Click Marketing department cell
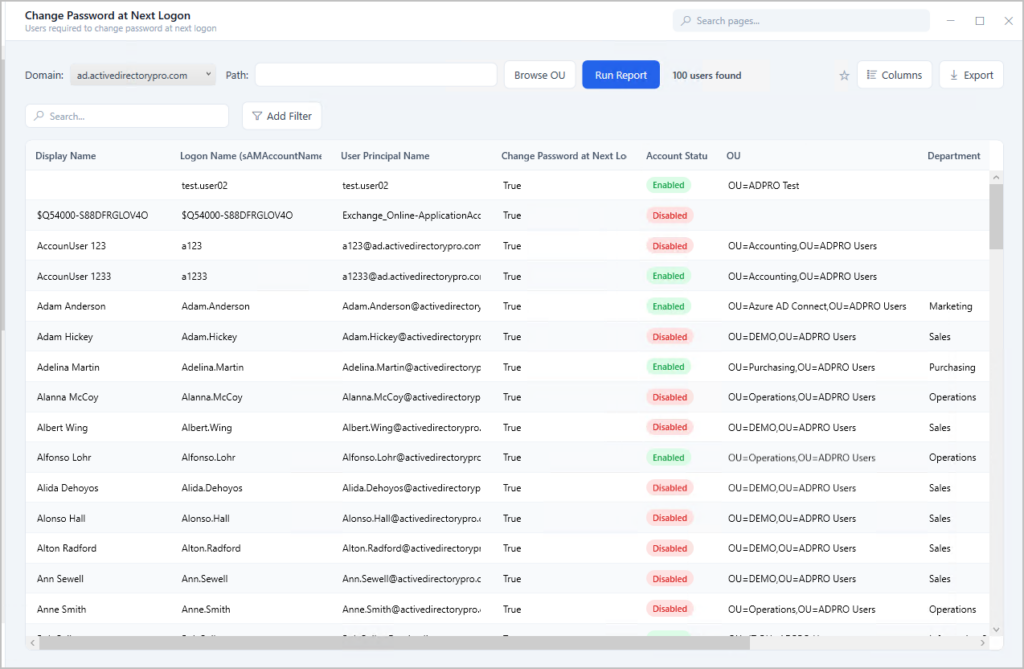The height and width of the screenshot is (669, 1024). click(x=950, y=306)
